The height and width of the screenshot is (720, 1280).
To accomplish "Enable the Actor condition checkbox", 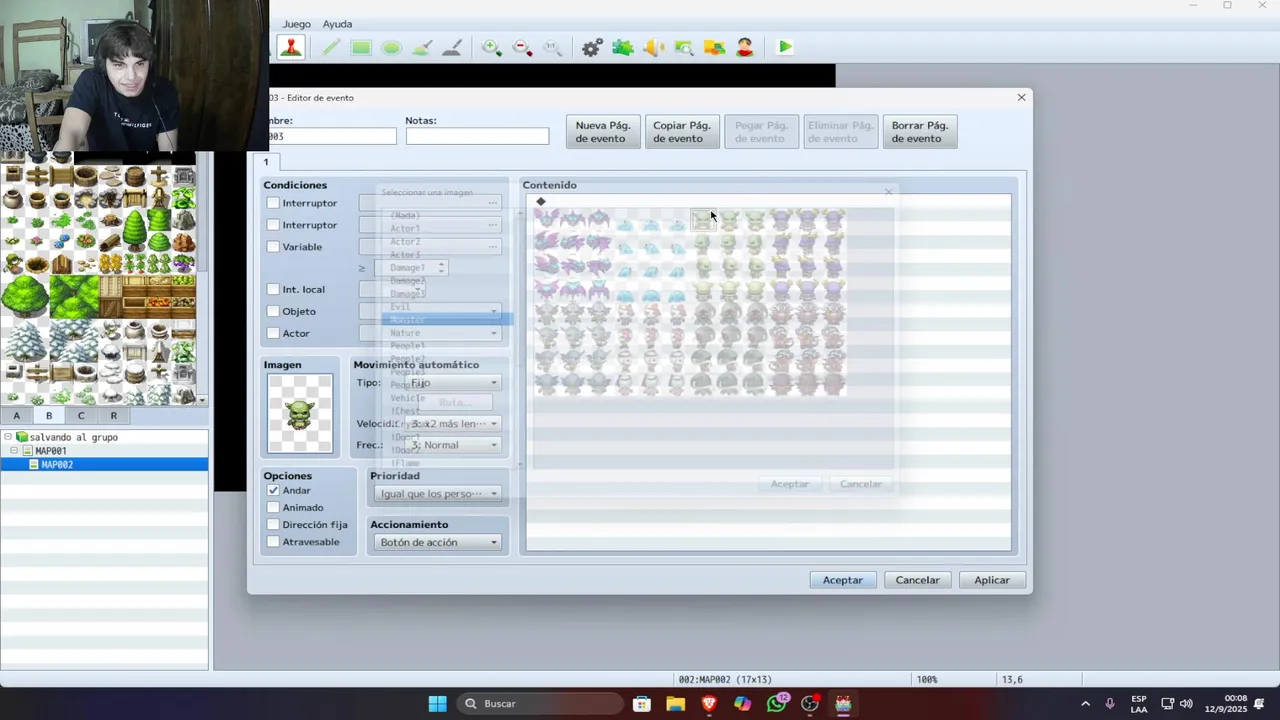I will (x=273, y=333).
